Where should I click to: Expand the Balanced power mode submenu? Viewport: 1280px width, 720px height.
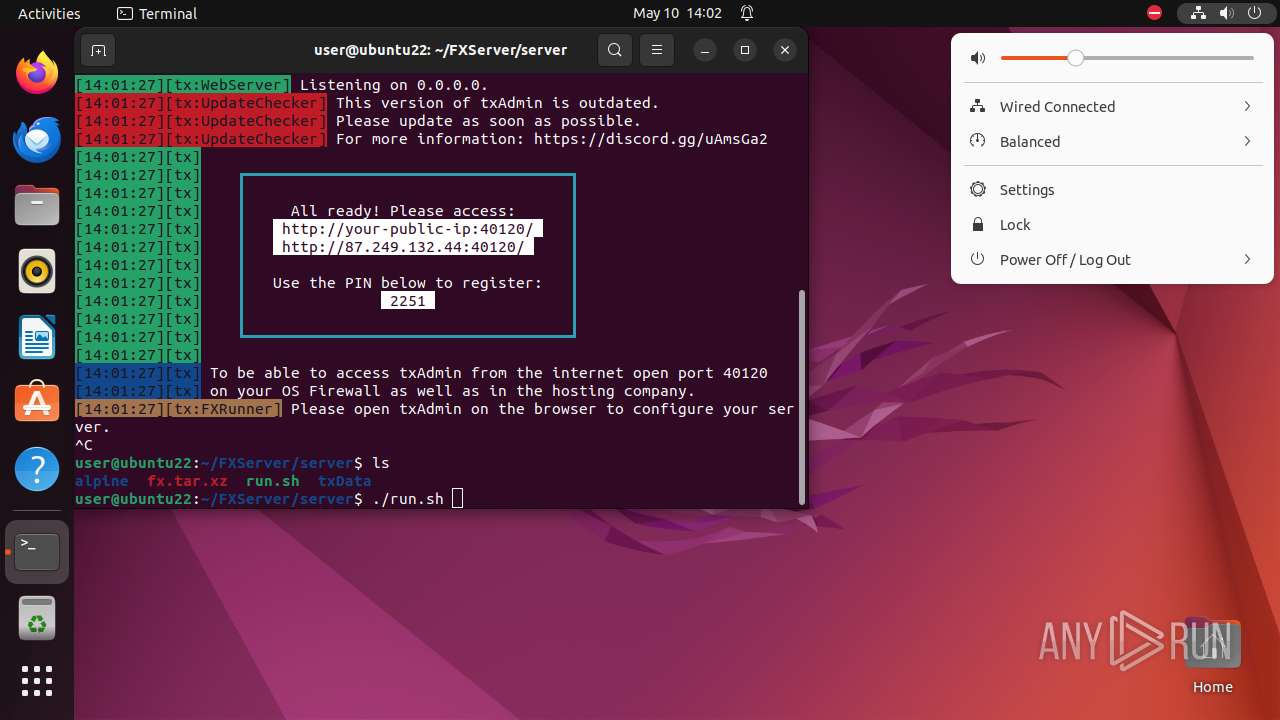point(1112,141)
